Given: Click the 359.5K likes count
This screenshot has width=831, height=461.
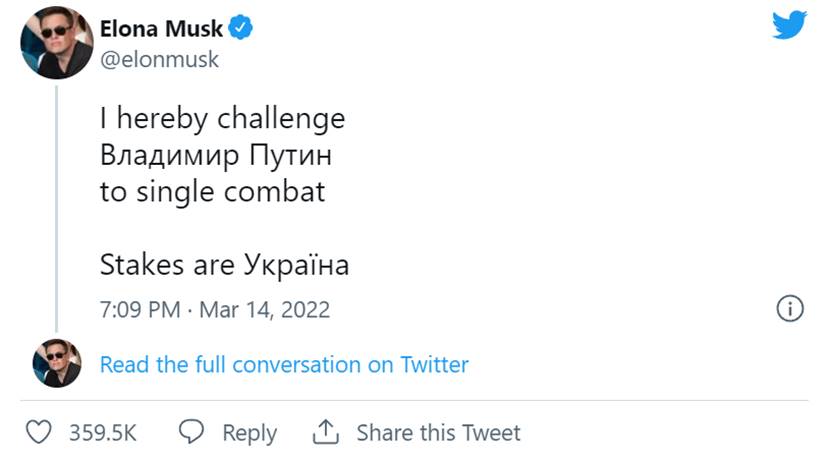Looking at the screenshot, I should coord(102,433).
